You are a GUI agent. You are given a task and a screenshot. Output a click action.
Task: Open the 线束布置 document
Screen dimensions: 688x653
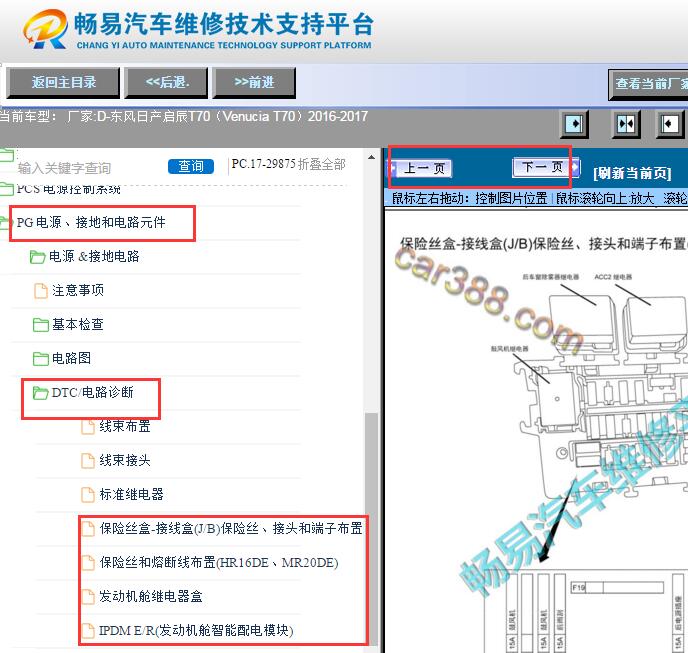[x=125, y=426]
